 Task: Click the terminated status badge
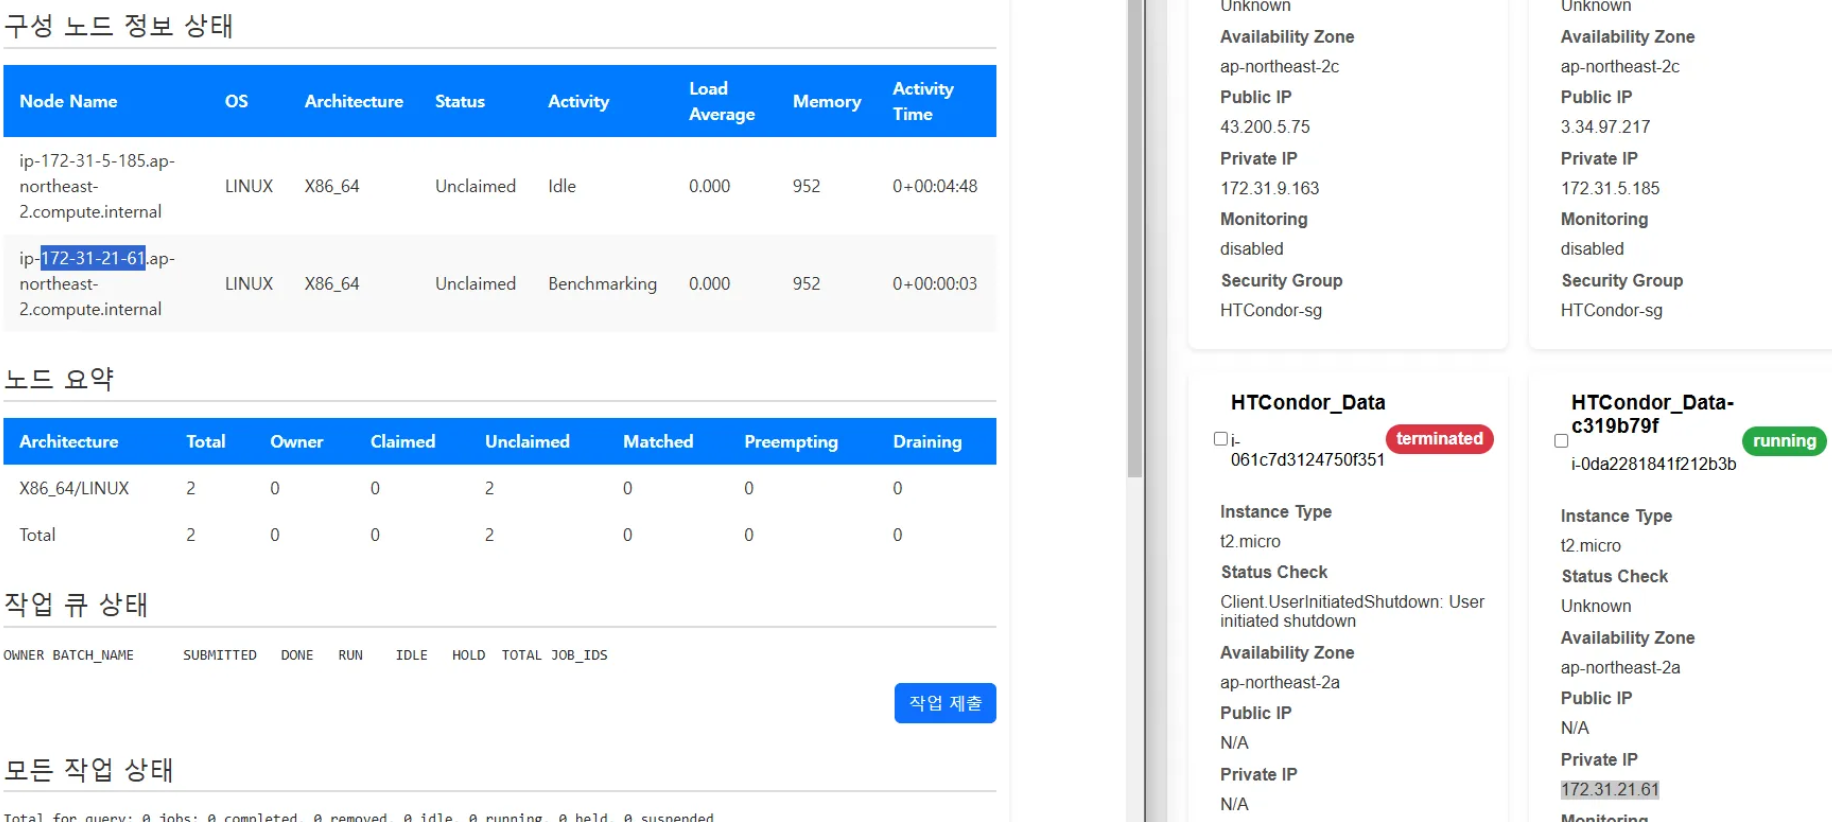[1439, 439]
